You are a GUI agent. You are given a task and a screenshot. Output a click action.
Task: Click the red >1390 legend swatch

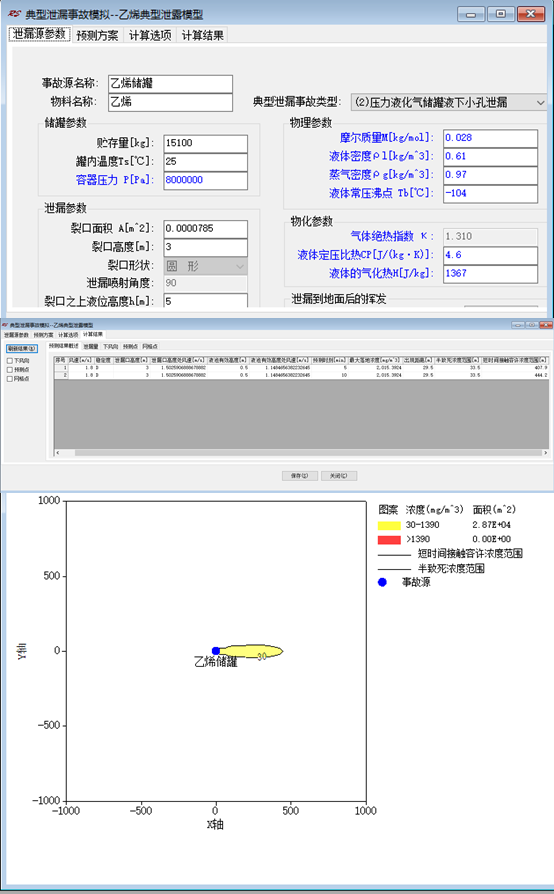(389, 539)
